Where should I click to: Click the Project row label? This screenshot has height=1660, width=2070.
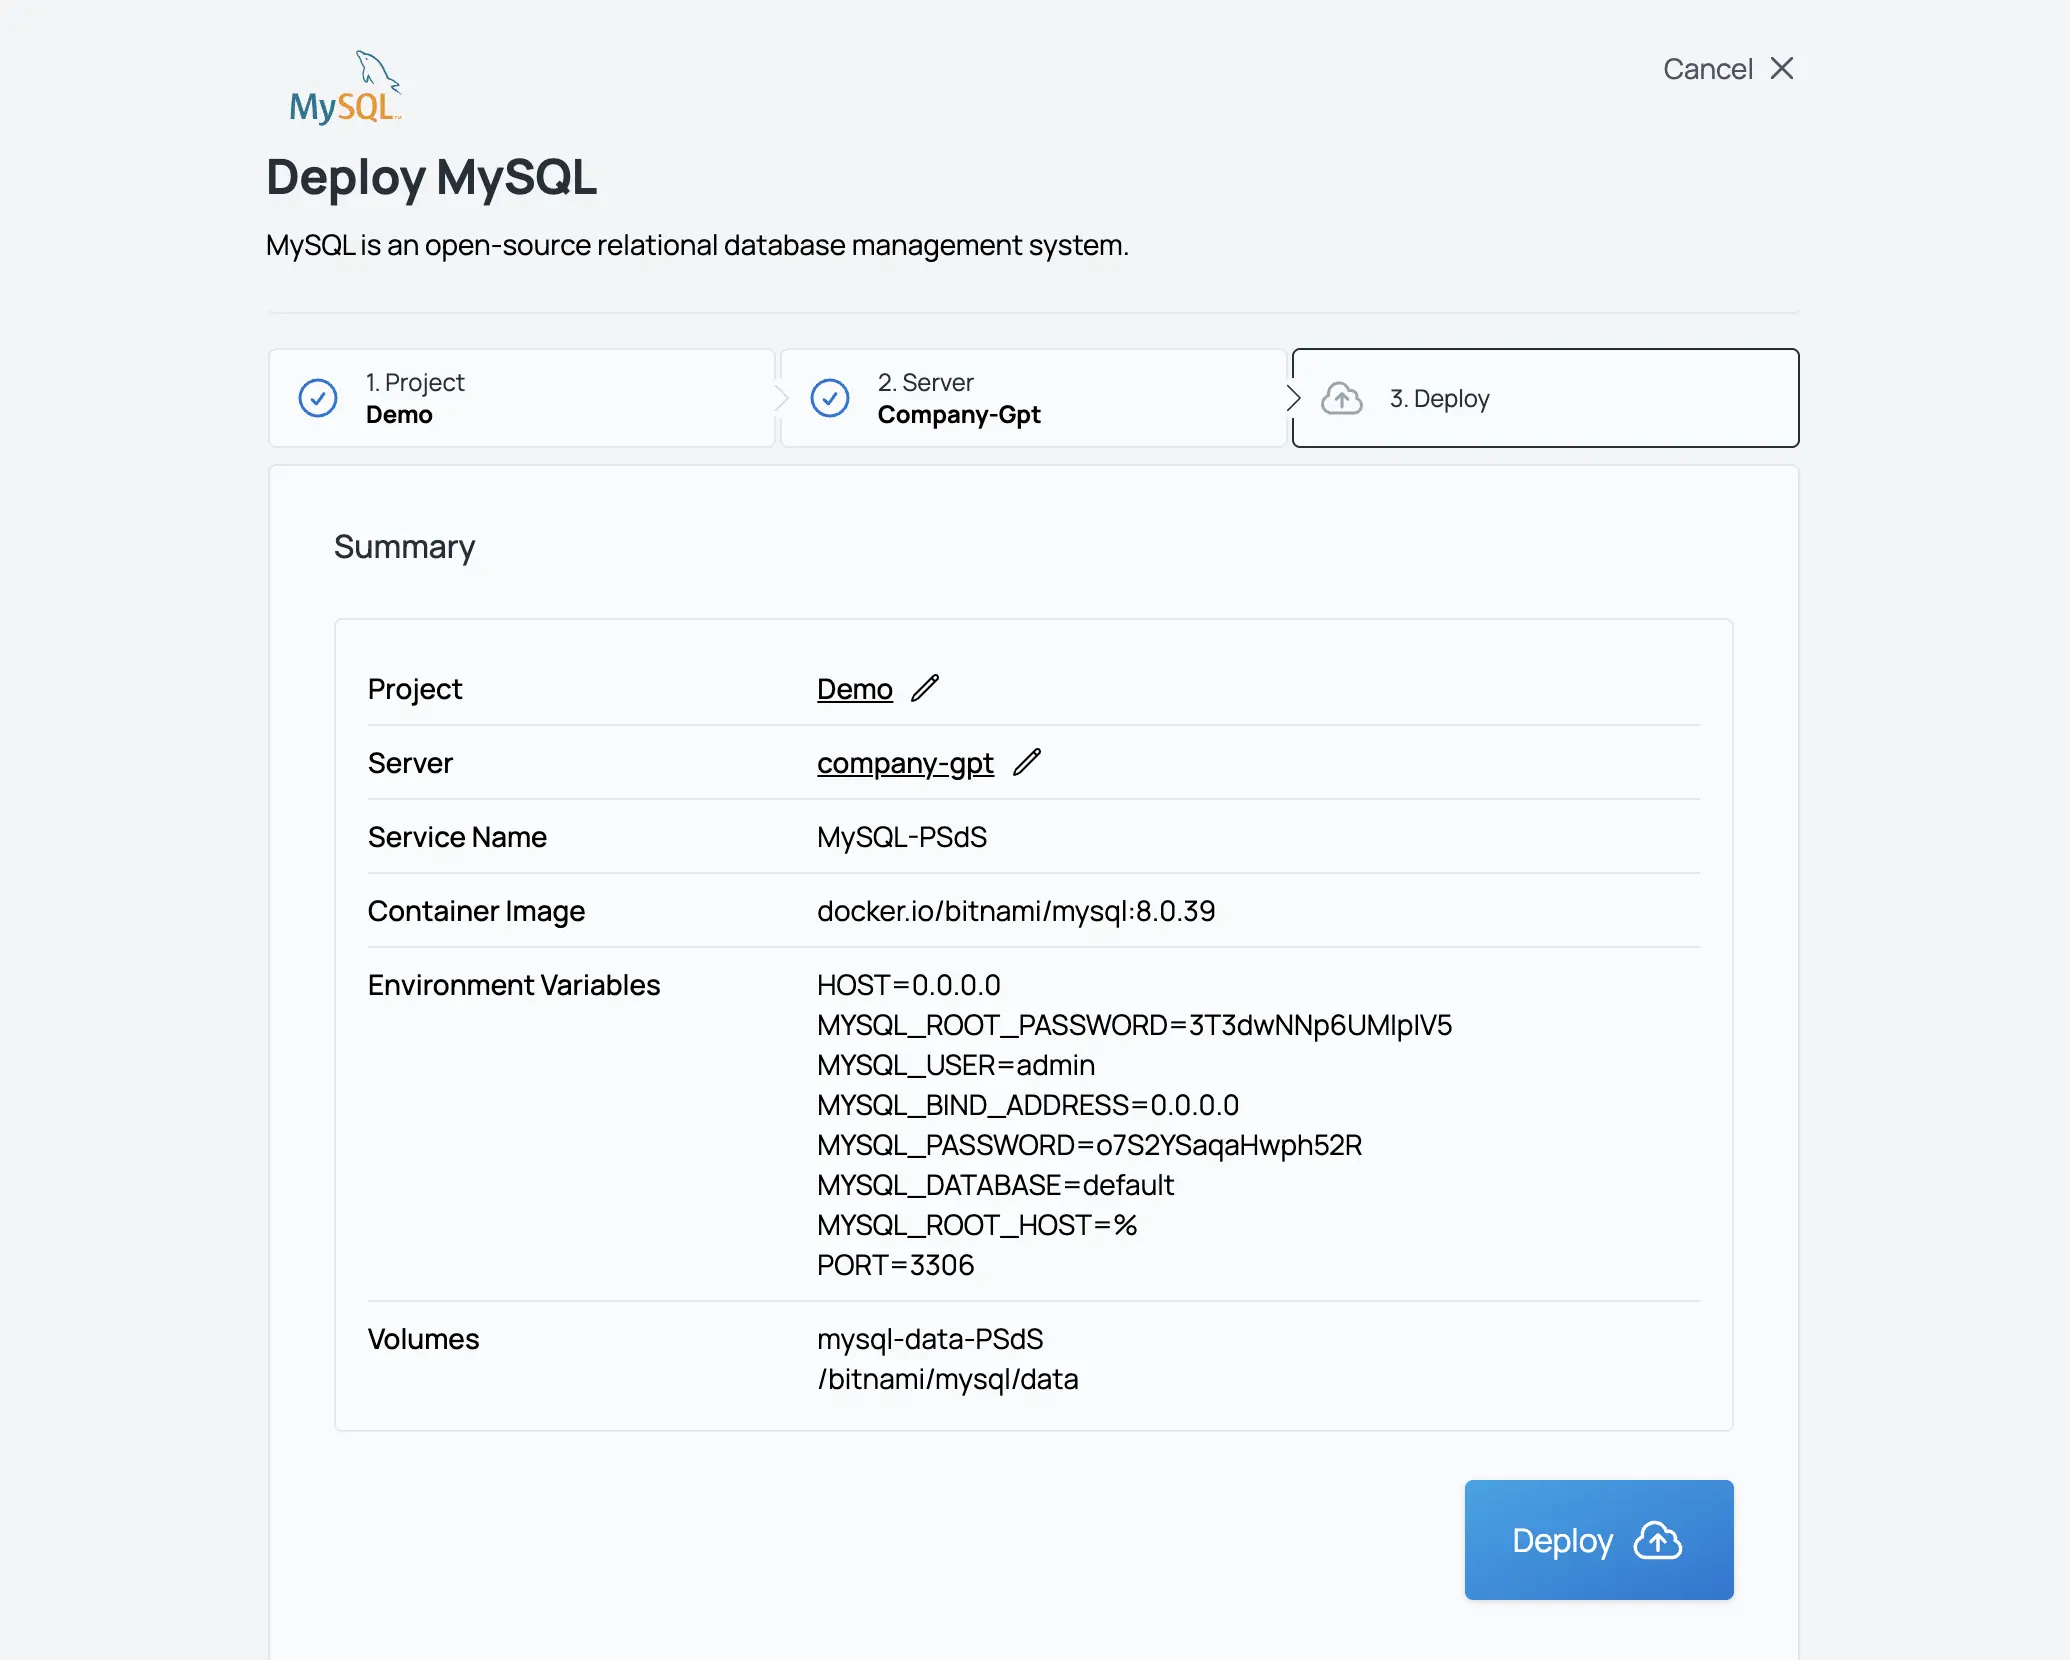tap(415, 689)
